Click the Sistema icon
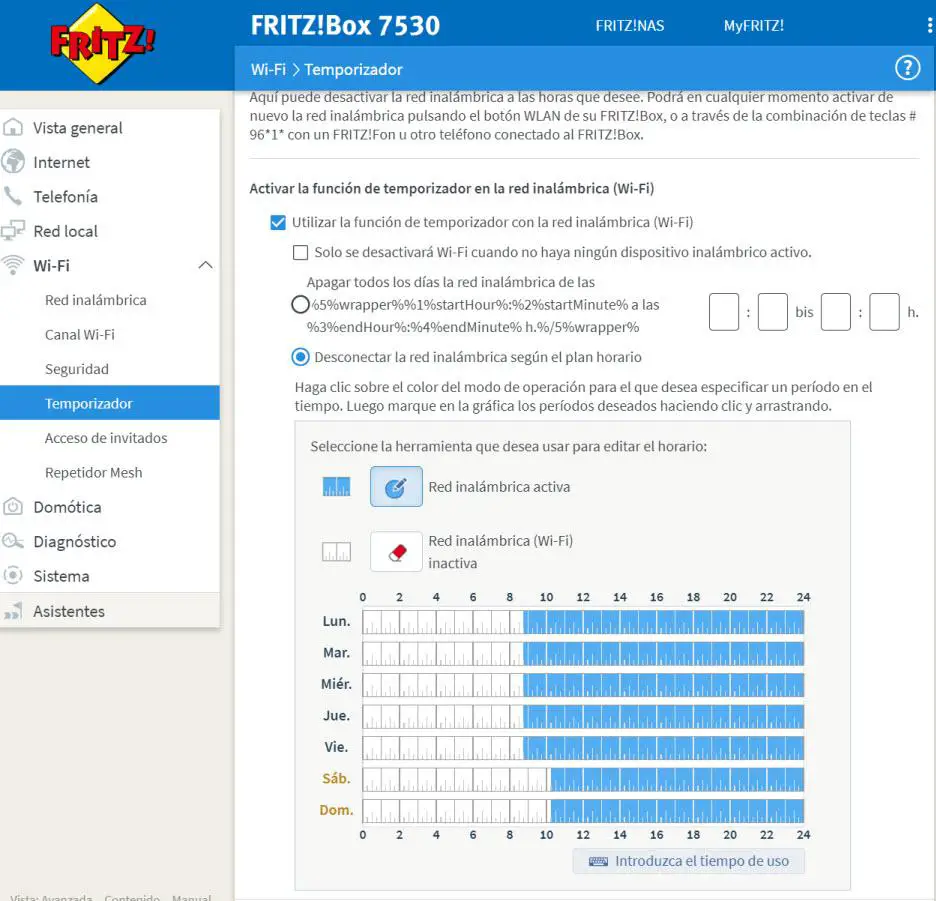 [13, 576]
